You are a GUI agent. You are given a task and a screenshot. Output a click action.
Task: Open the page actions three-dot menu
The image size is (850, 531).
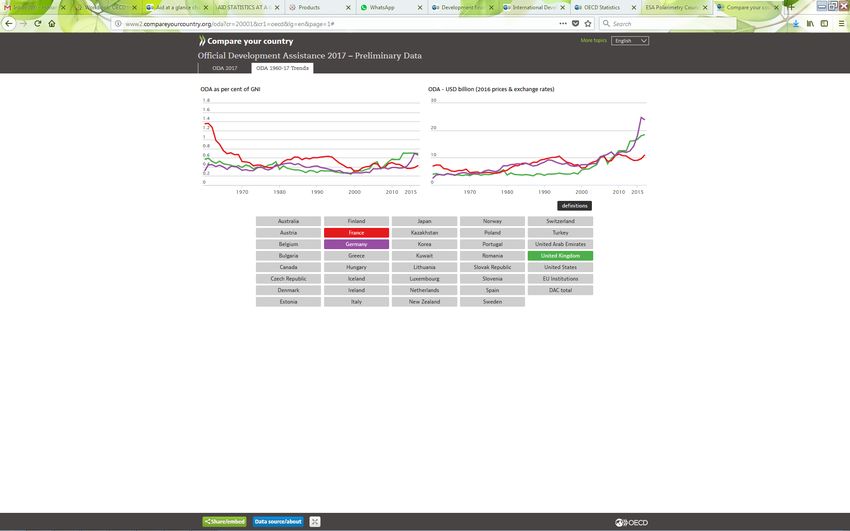click(563, 23)
